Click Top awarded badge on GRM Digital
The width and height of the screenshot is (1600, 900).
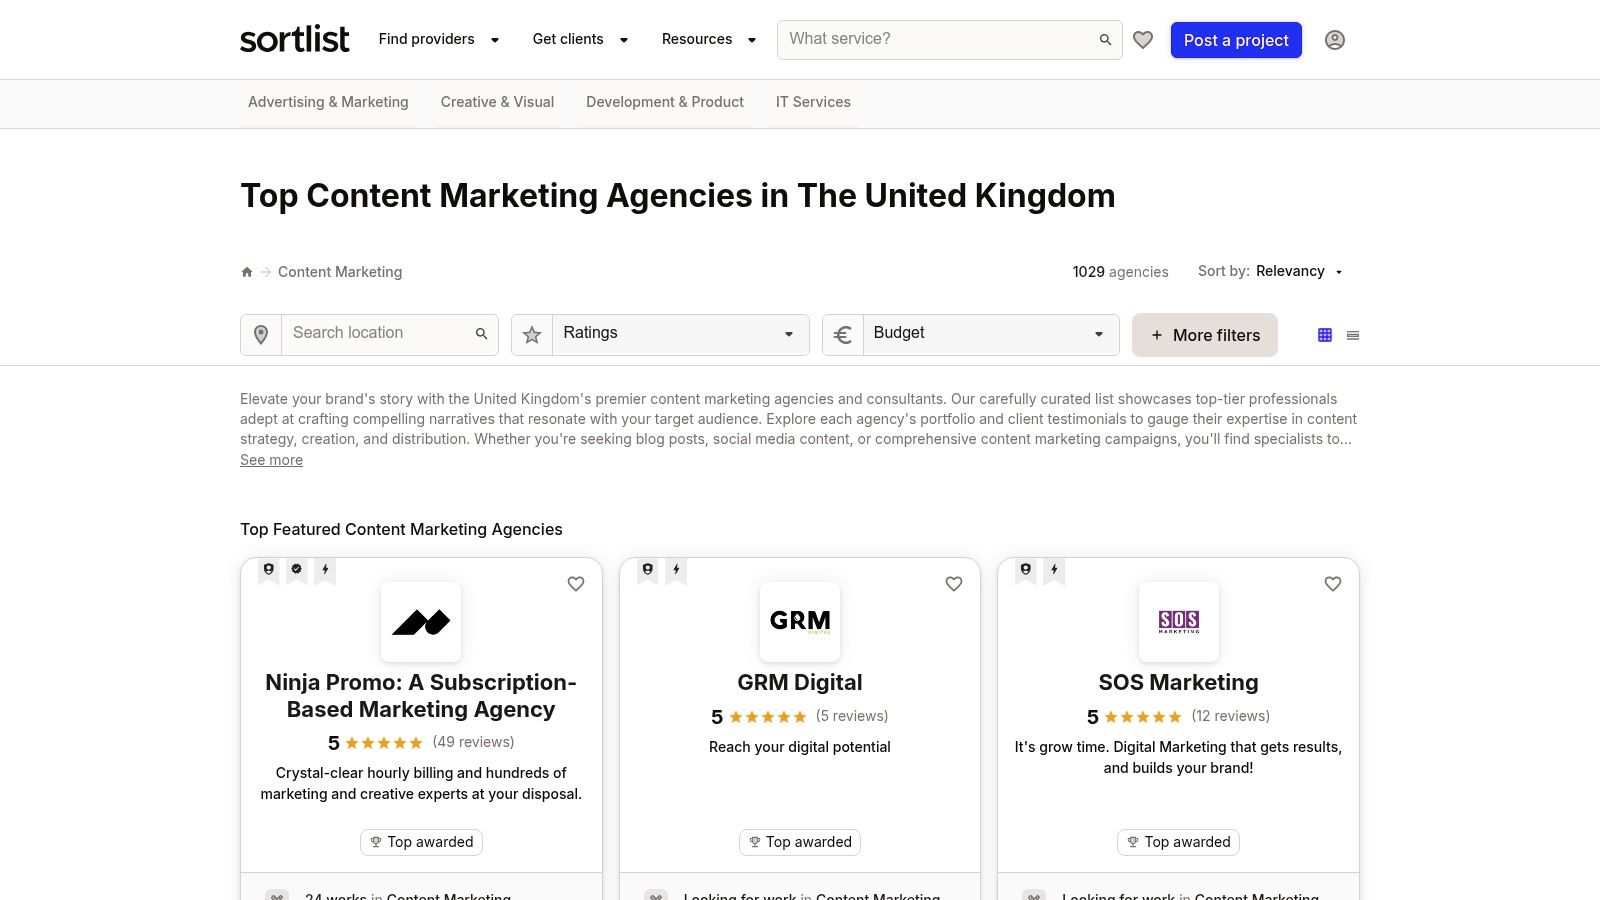(x=800, y=842)
